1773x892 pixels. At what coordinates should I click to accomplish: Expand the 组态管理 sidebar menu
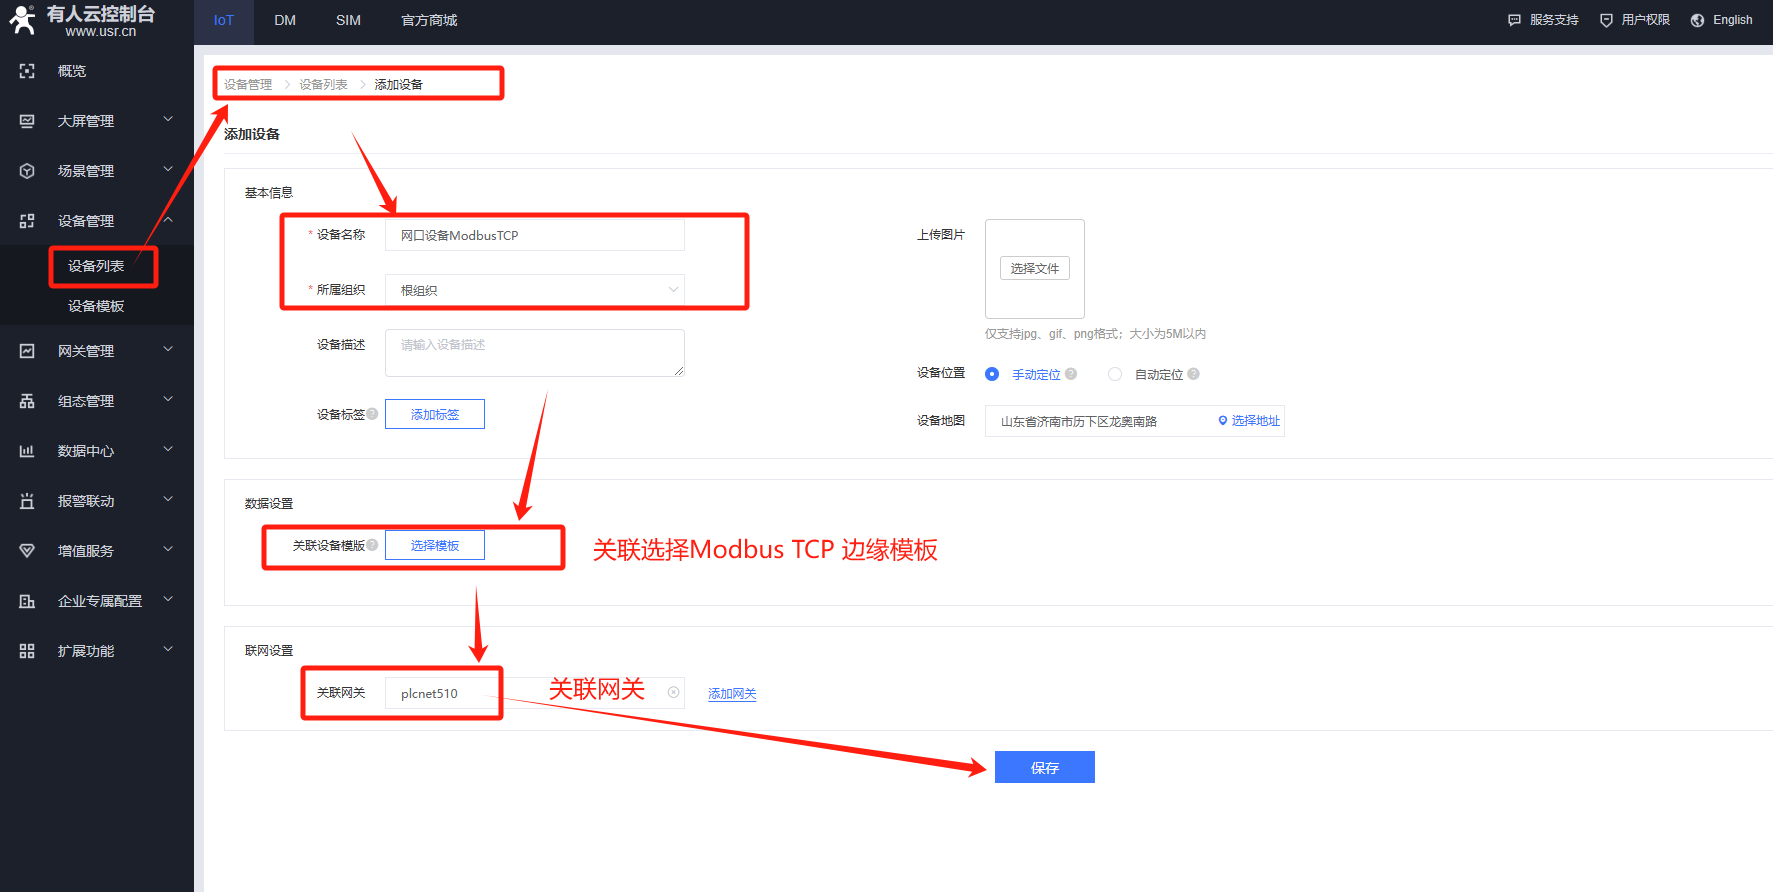[96, 401]
